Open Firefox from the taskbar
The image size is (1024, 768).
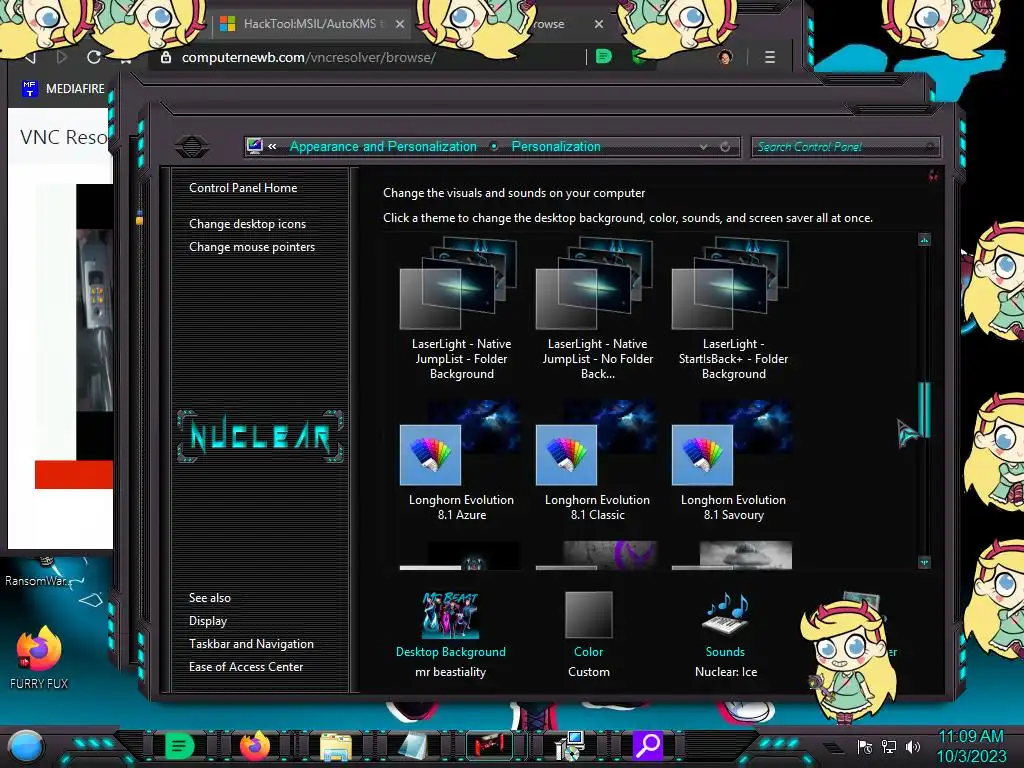255,746
